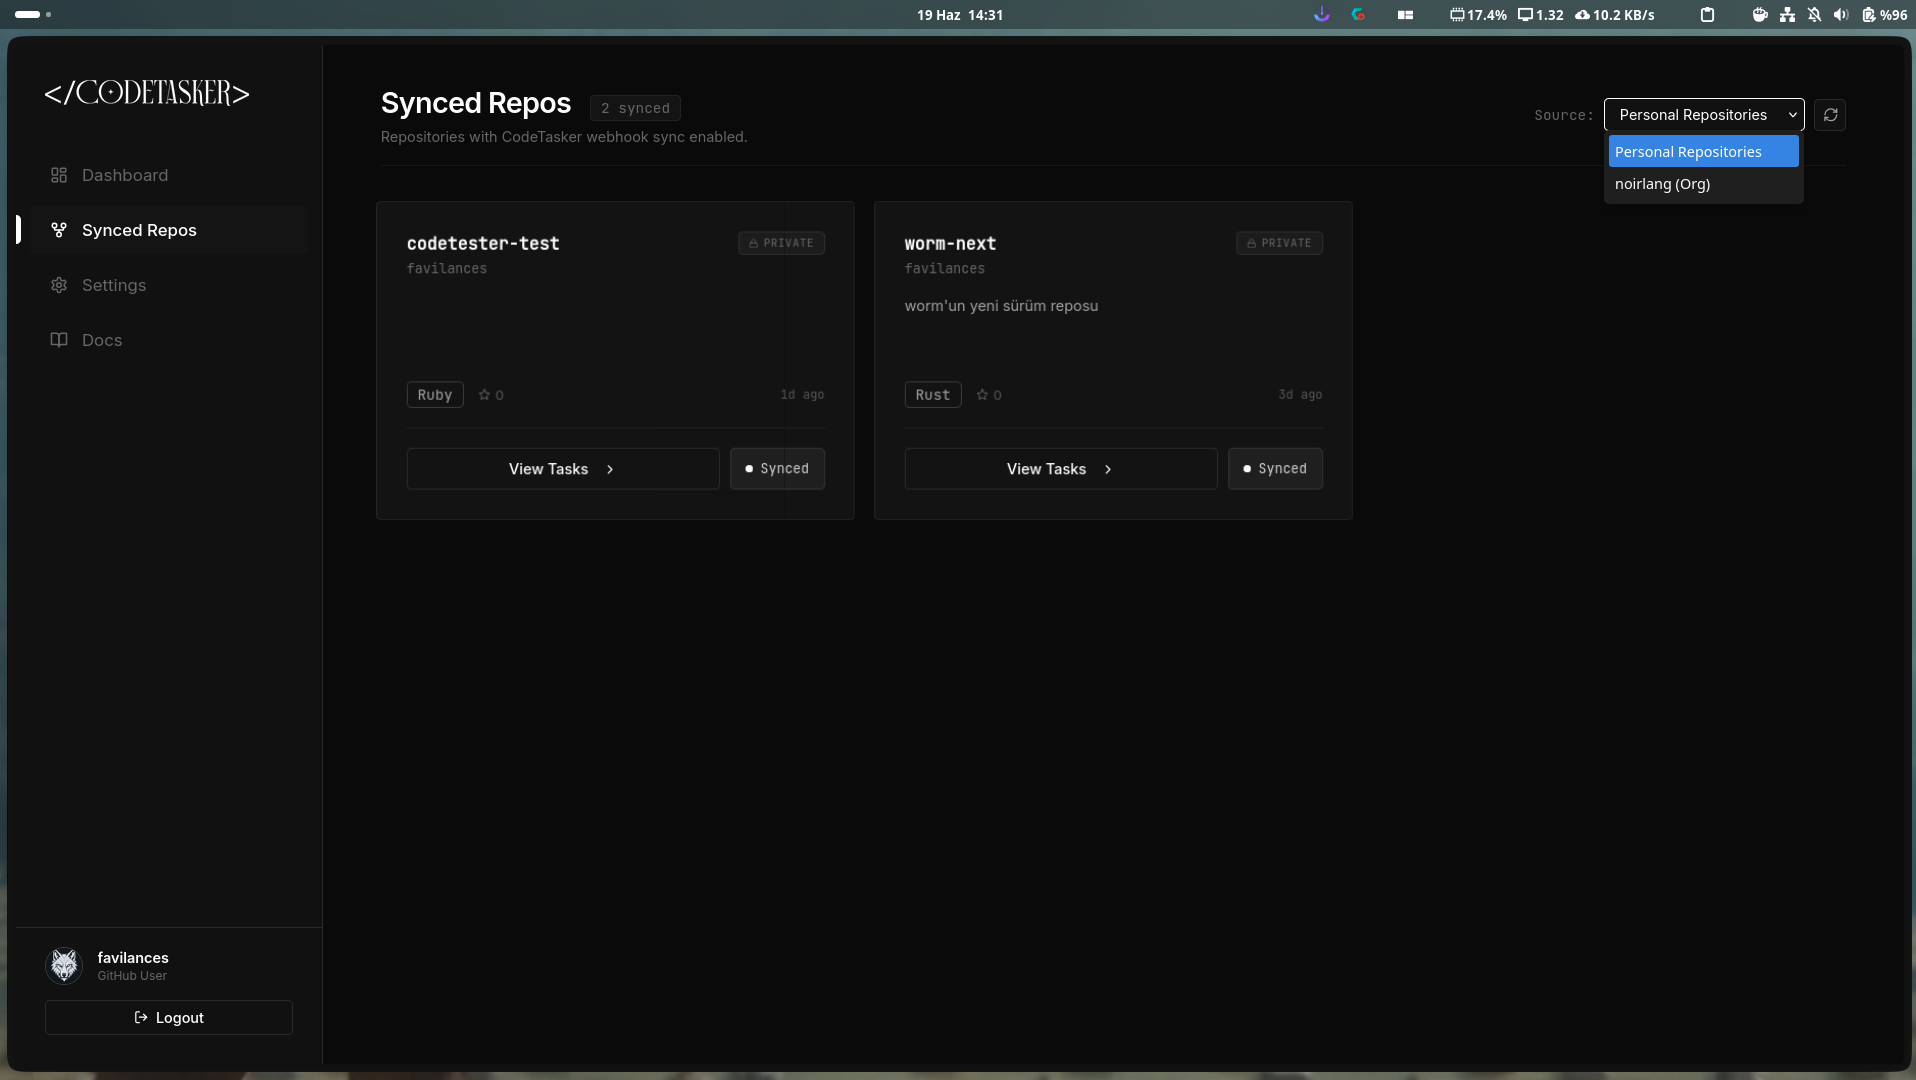View Tasks for worm-next
The width and height of the screenshot is (1916, 1080).
click(1061, 469)
